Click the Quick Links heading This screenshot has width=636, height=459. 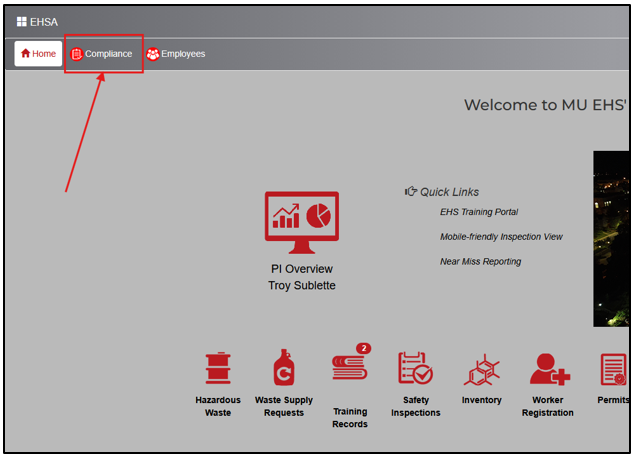click(448, 192)
